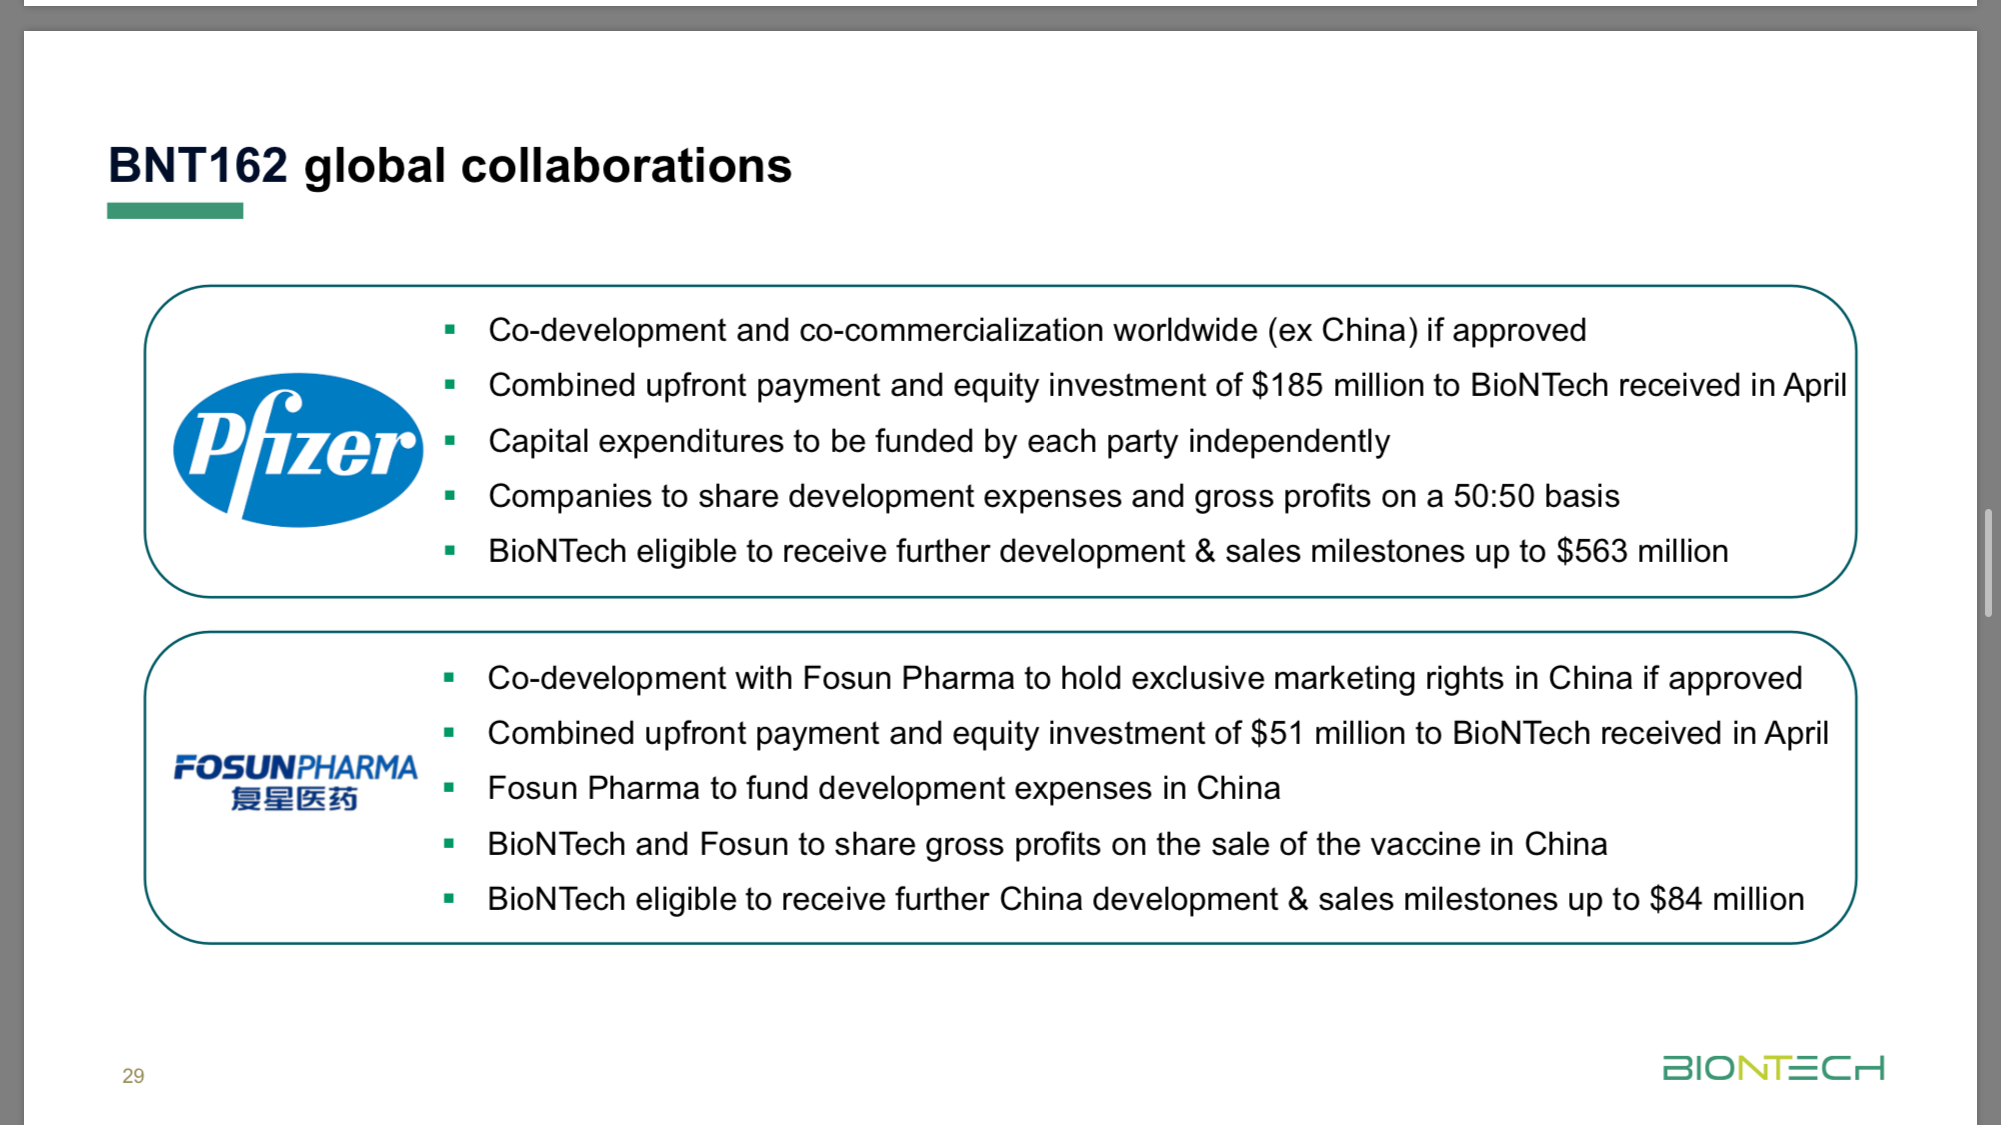Click the "exclusive marketing rights in China" line

click(x=1144, y=678)
